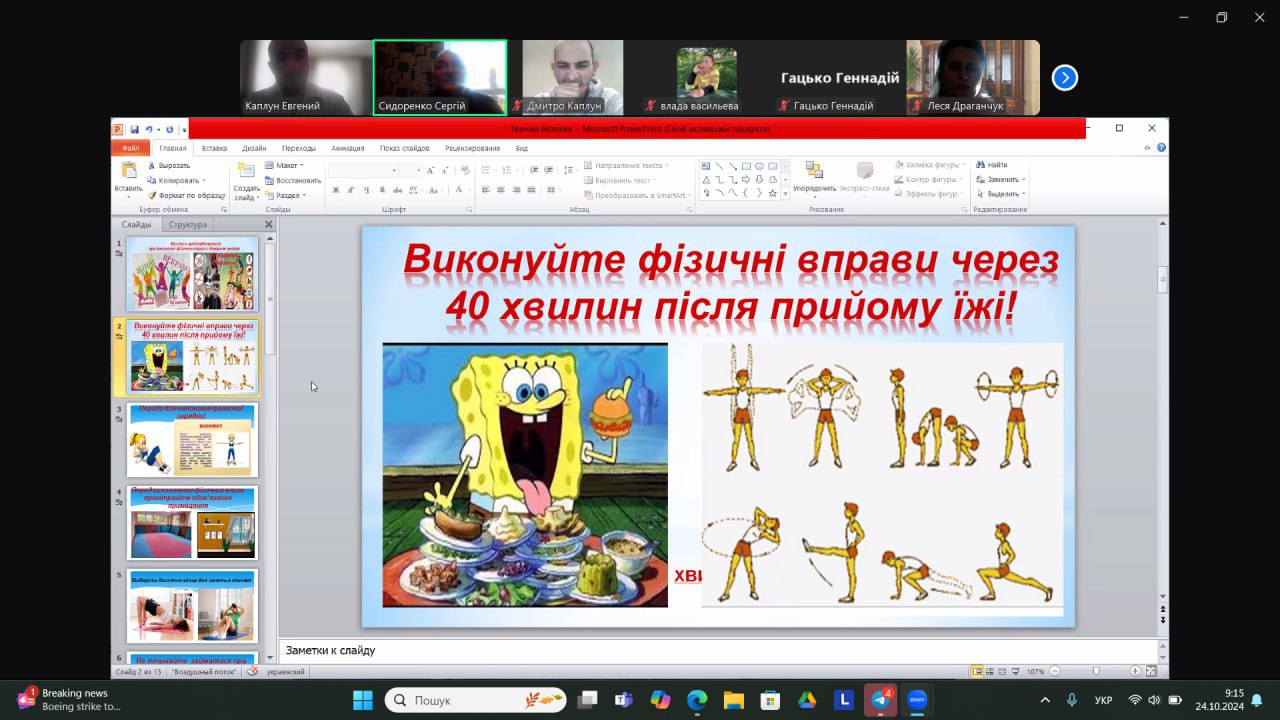Click Вырезать (Cut) scissors command

[168, 166]
